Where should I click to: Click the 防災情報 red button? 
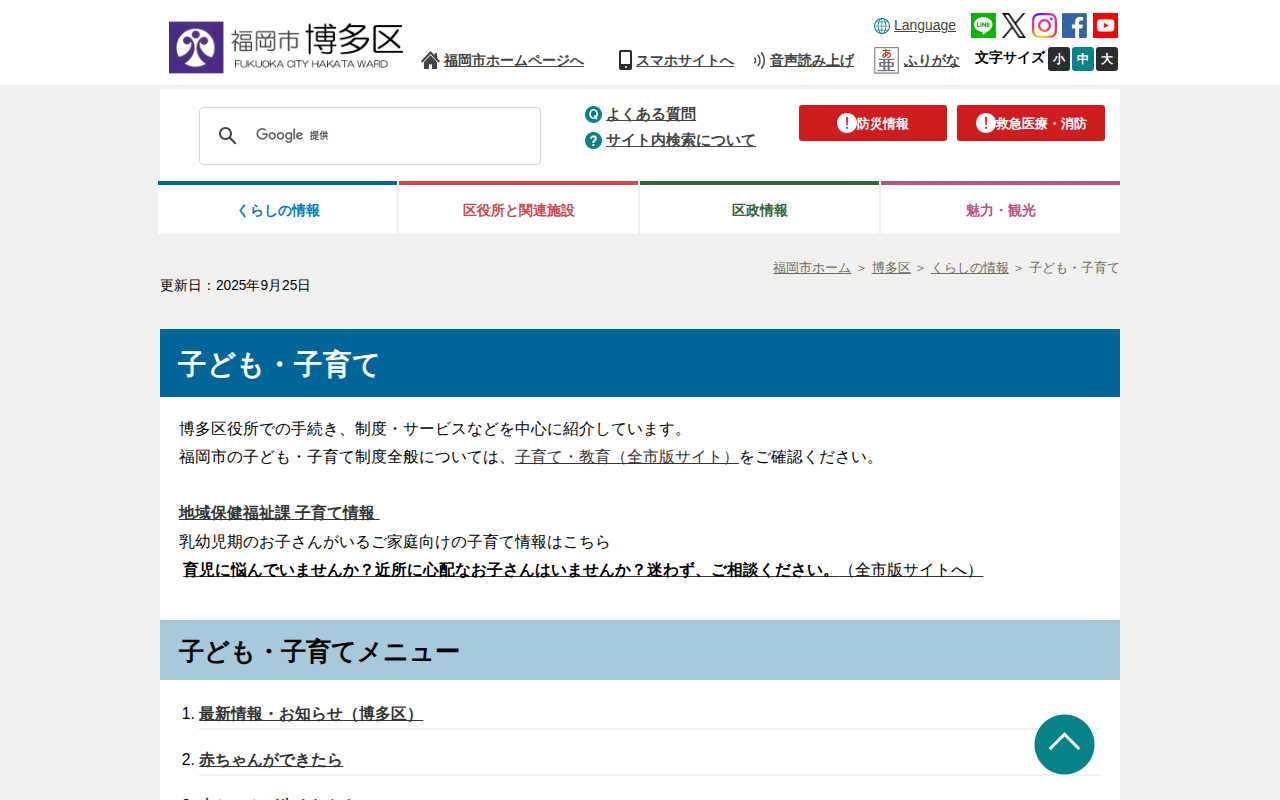(873, 123)
